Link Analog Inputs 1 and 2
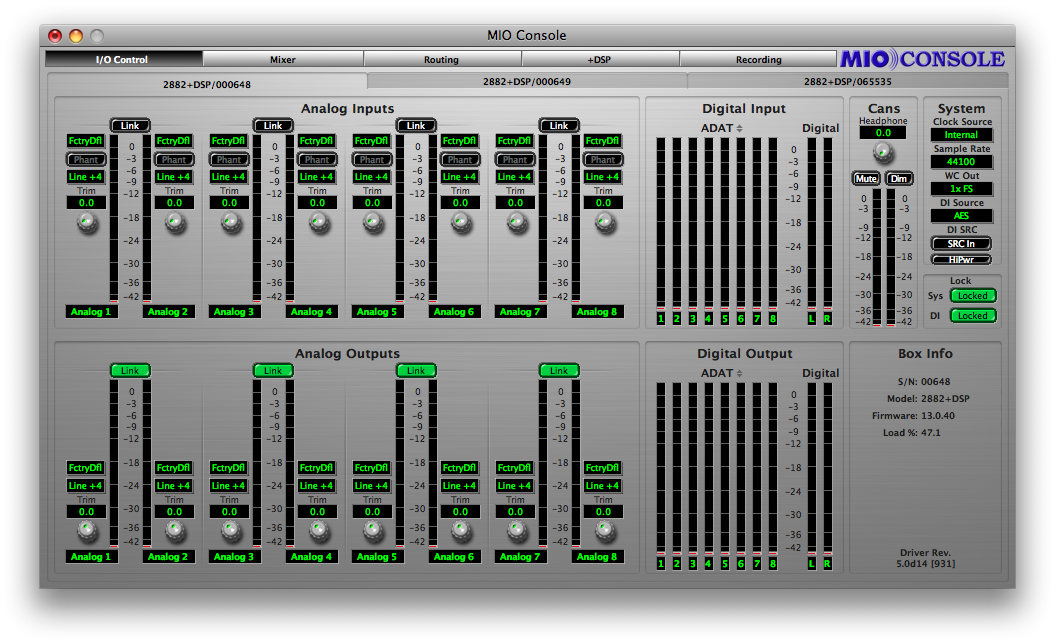 pyautogui.click(x=130, y=125)
